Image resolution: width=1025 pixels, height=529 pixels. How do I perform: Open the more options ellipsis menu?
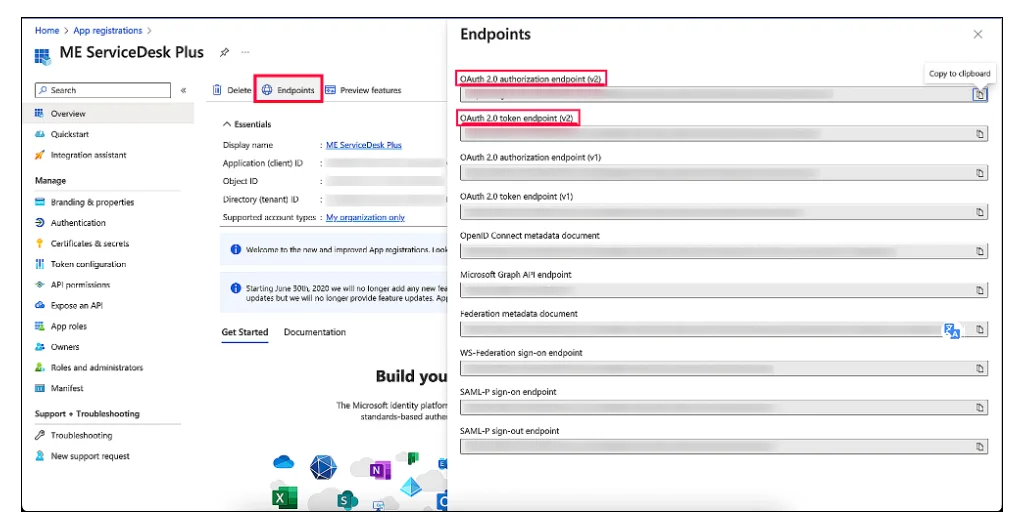245,53
